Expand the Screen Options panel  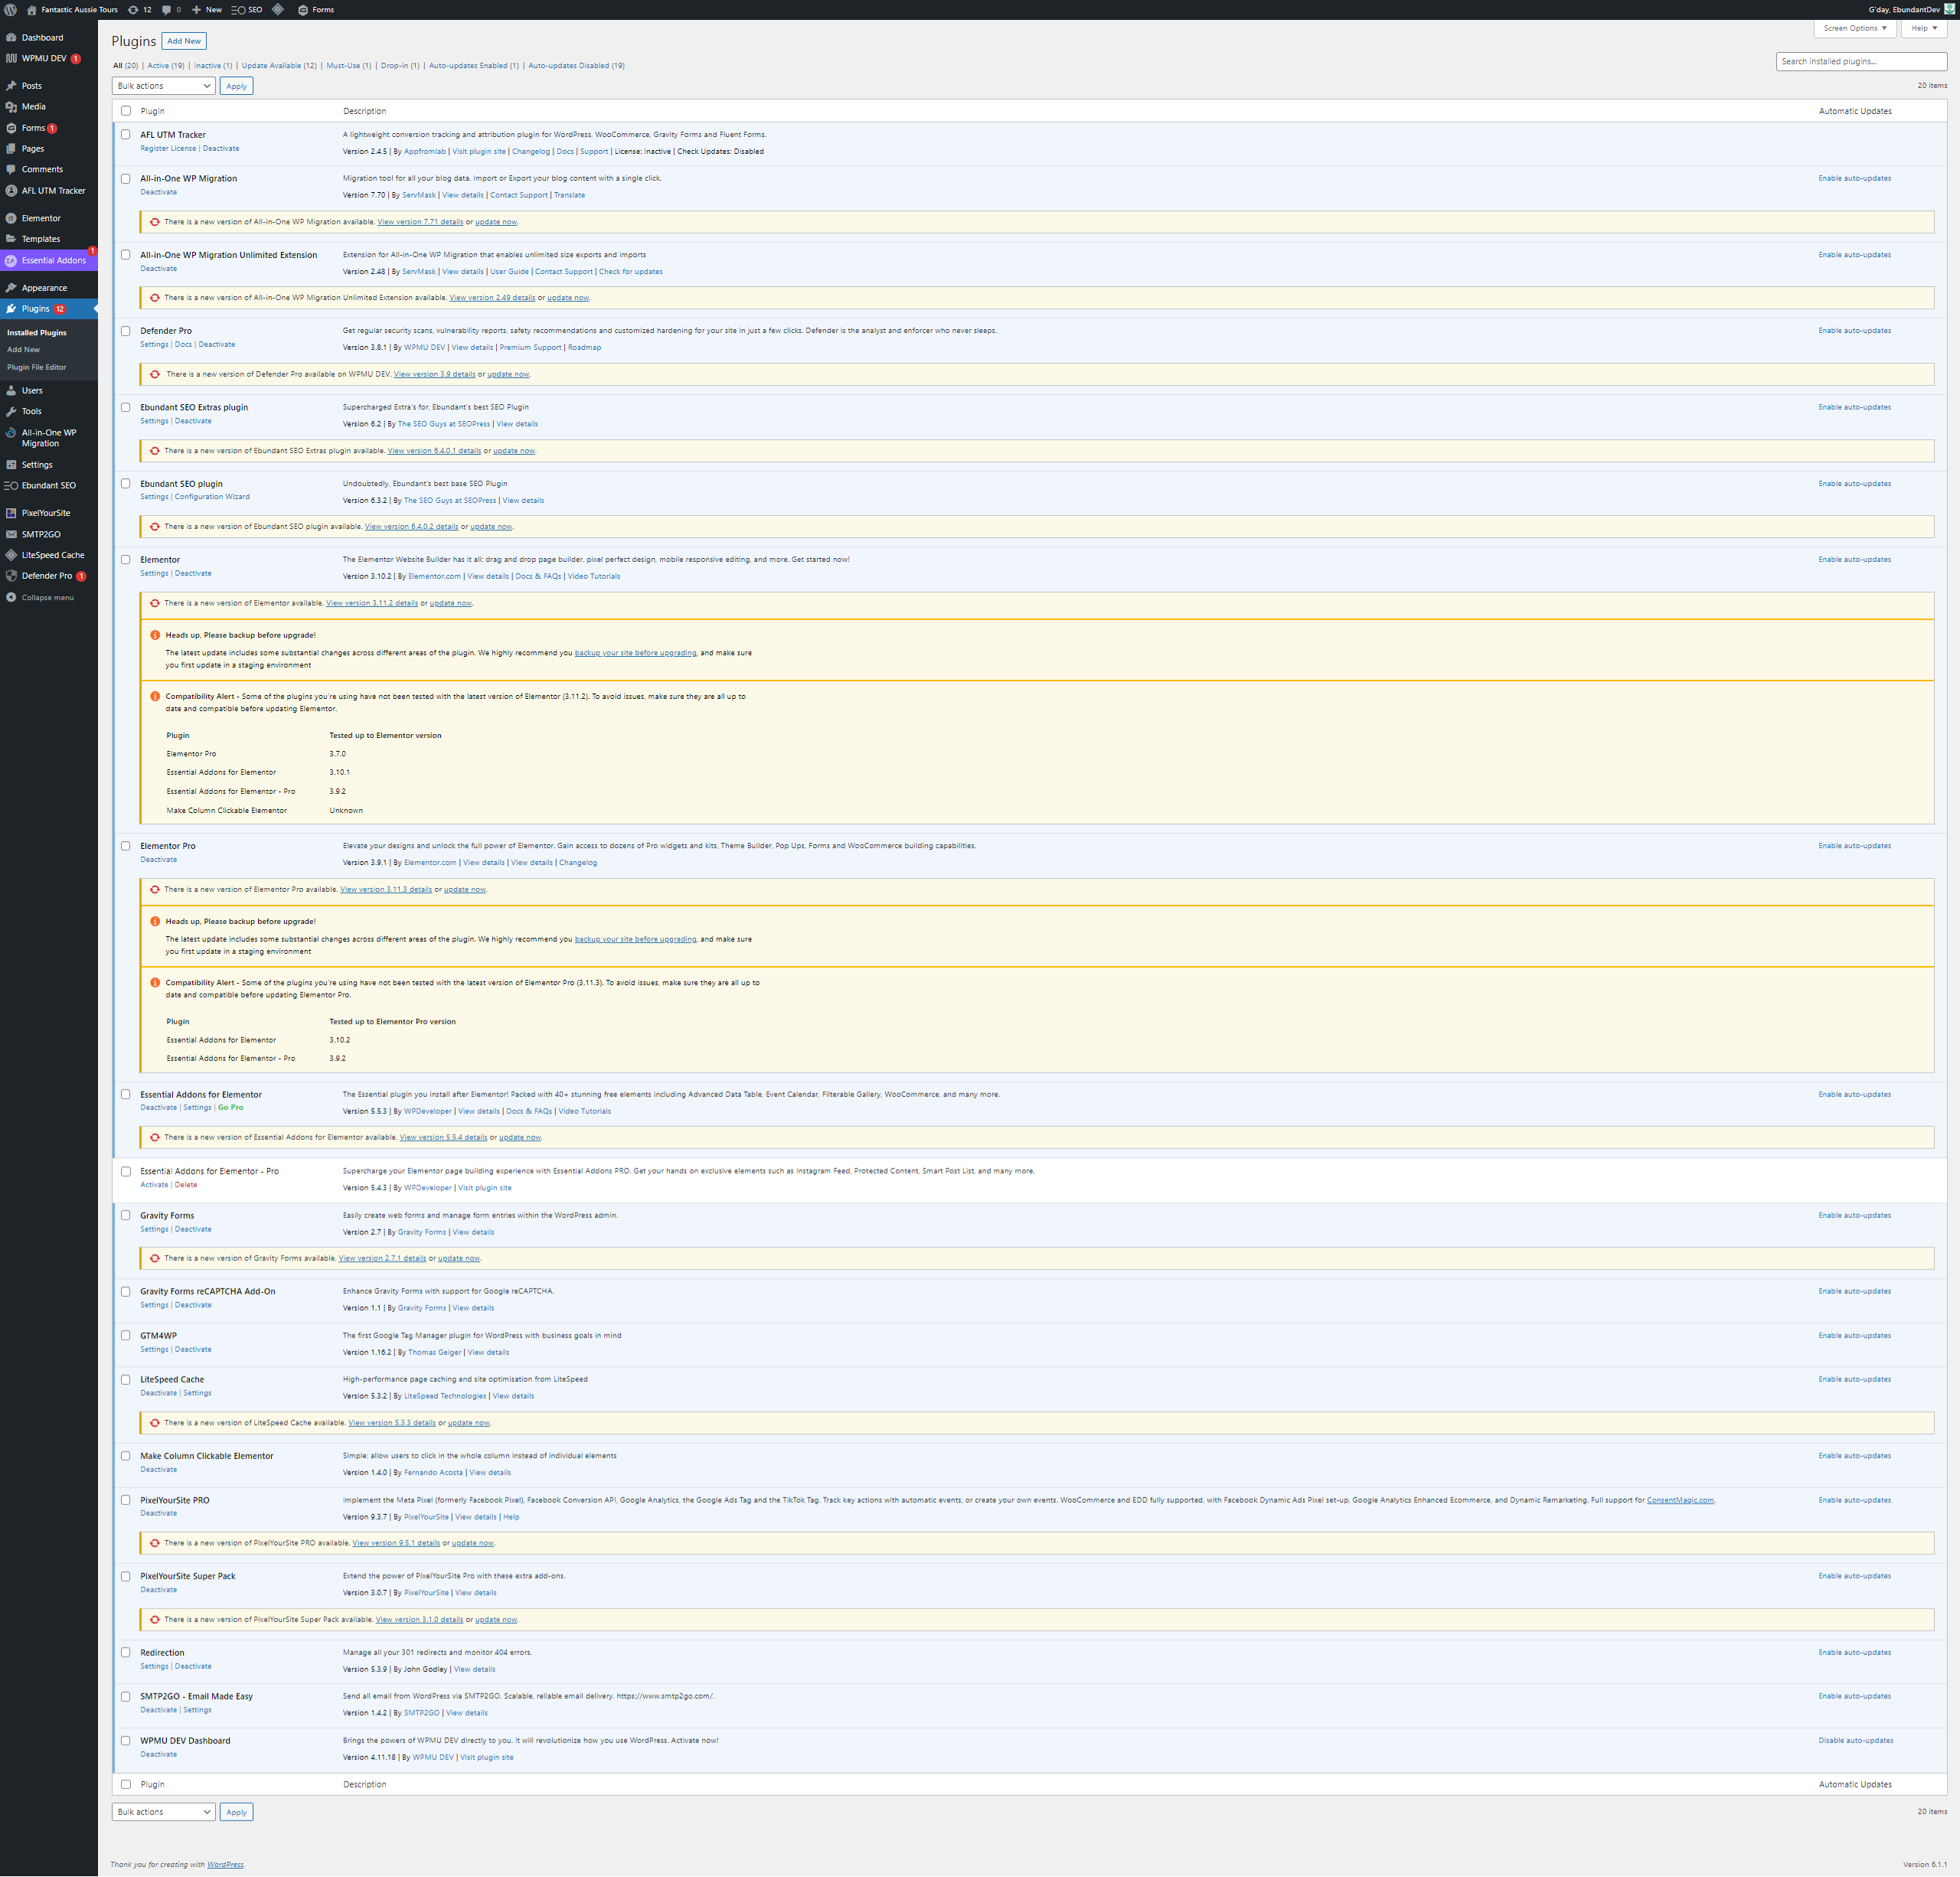click(1854, 28)
